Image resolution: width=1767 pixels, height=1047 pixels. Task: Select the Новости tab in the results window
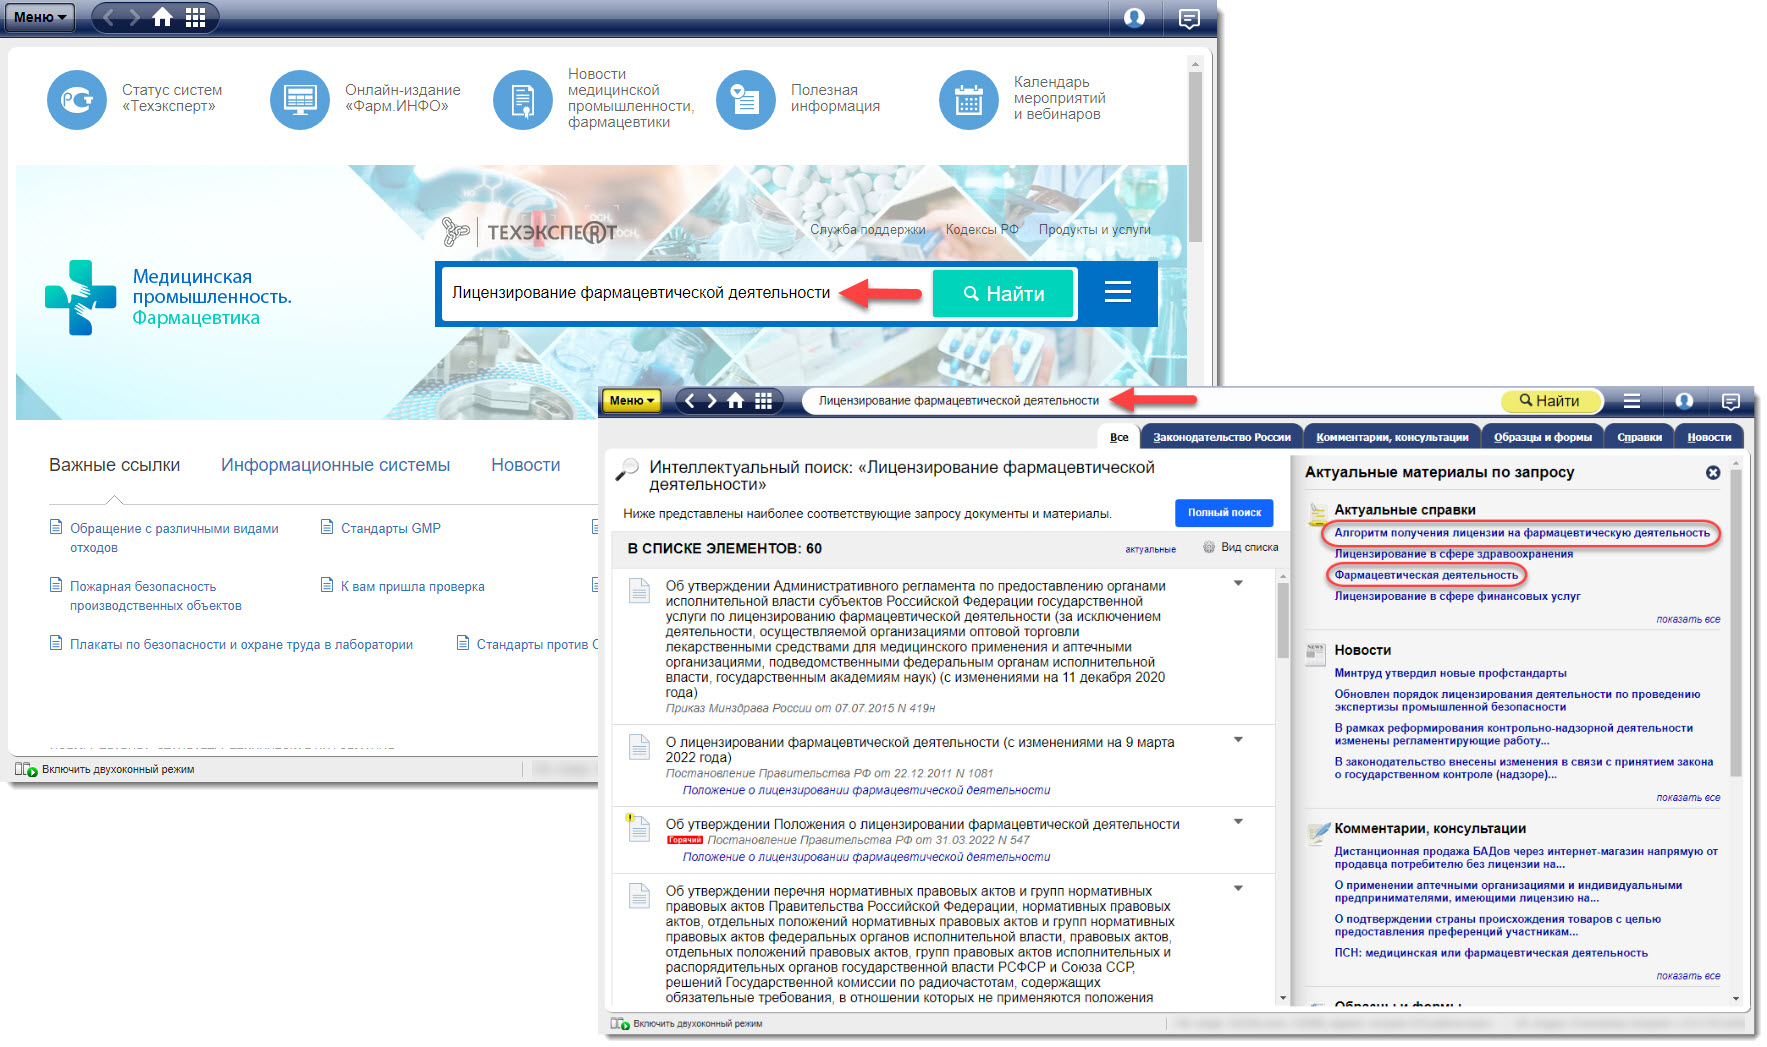[x=1709, y=437]
